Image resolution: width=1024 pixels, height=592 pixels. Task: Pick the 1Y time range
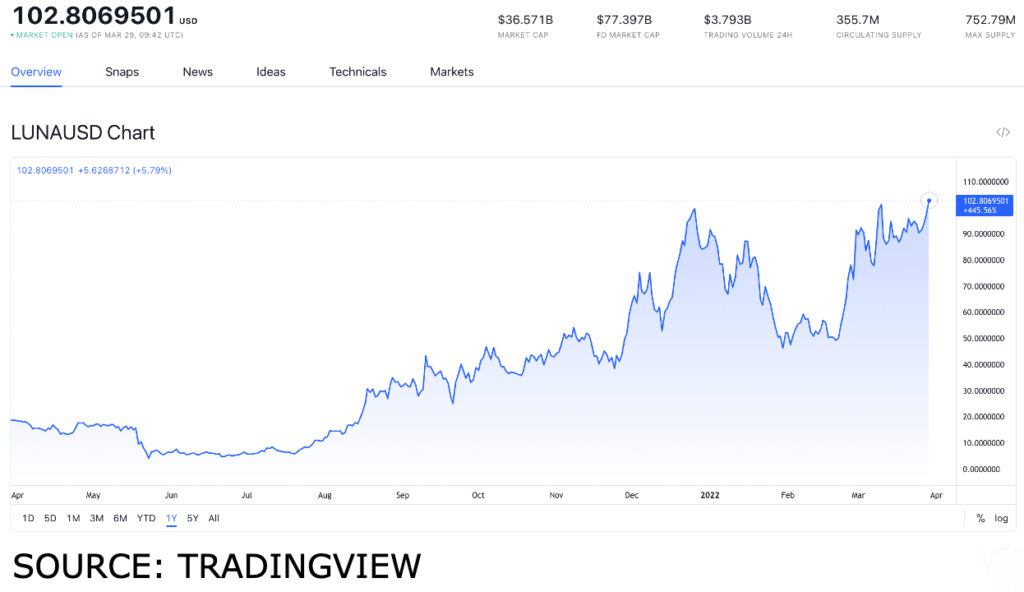pos(171,518)
